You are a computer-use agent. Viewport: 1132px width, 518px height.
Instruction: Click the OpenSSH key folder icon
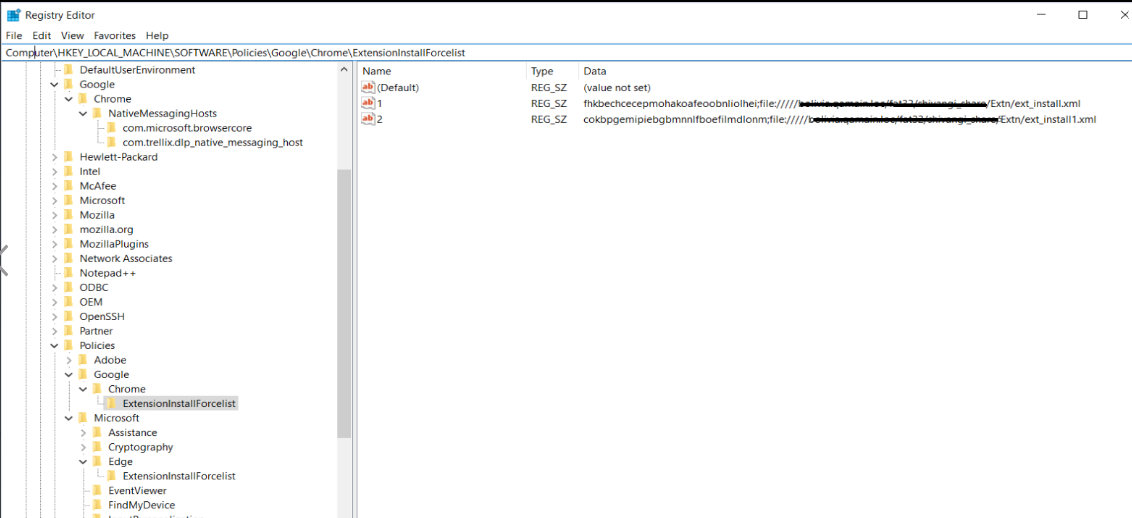coord(69,316)
